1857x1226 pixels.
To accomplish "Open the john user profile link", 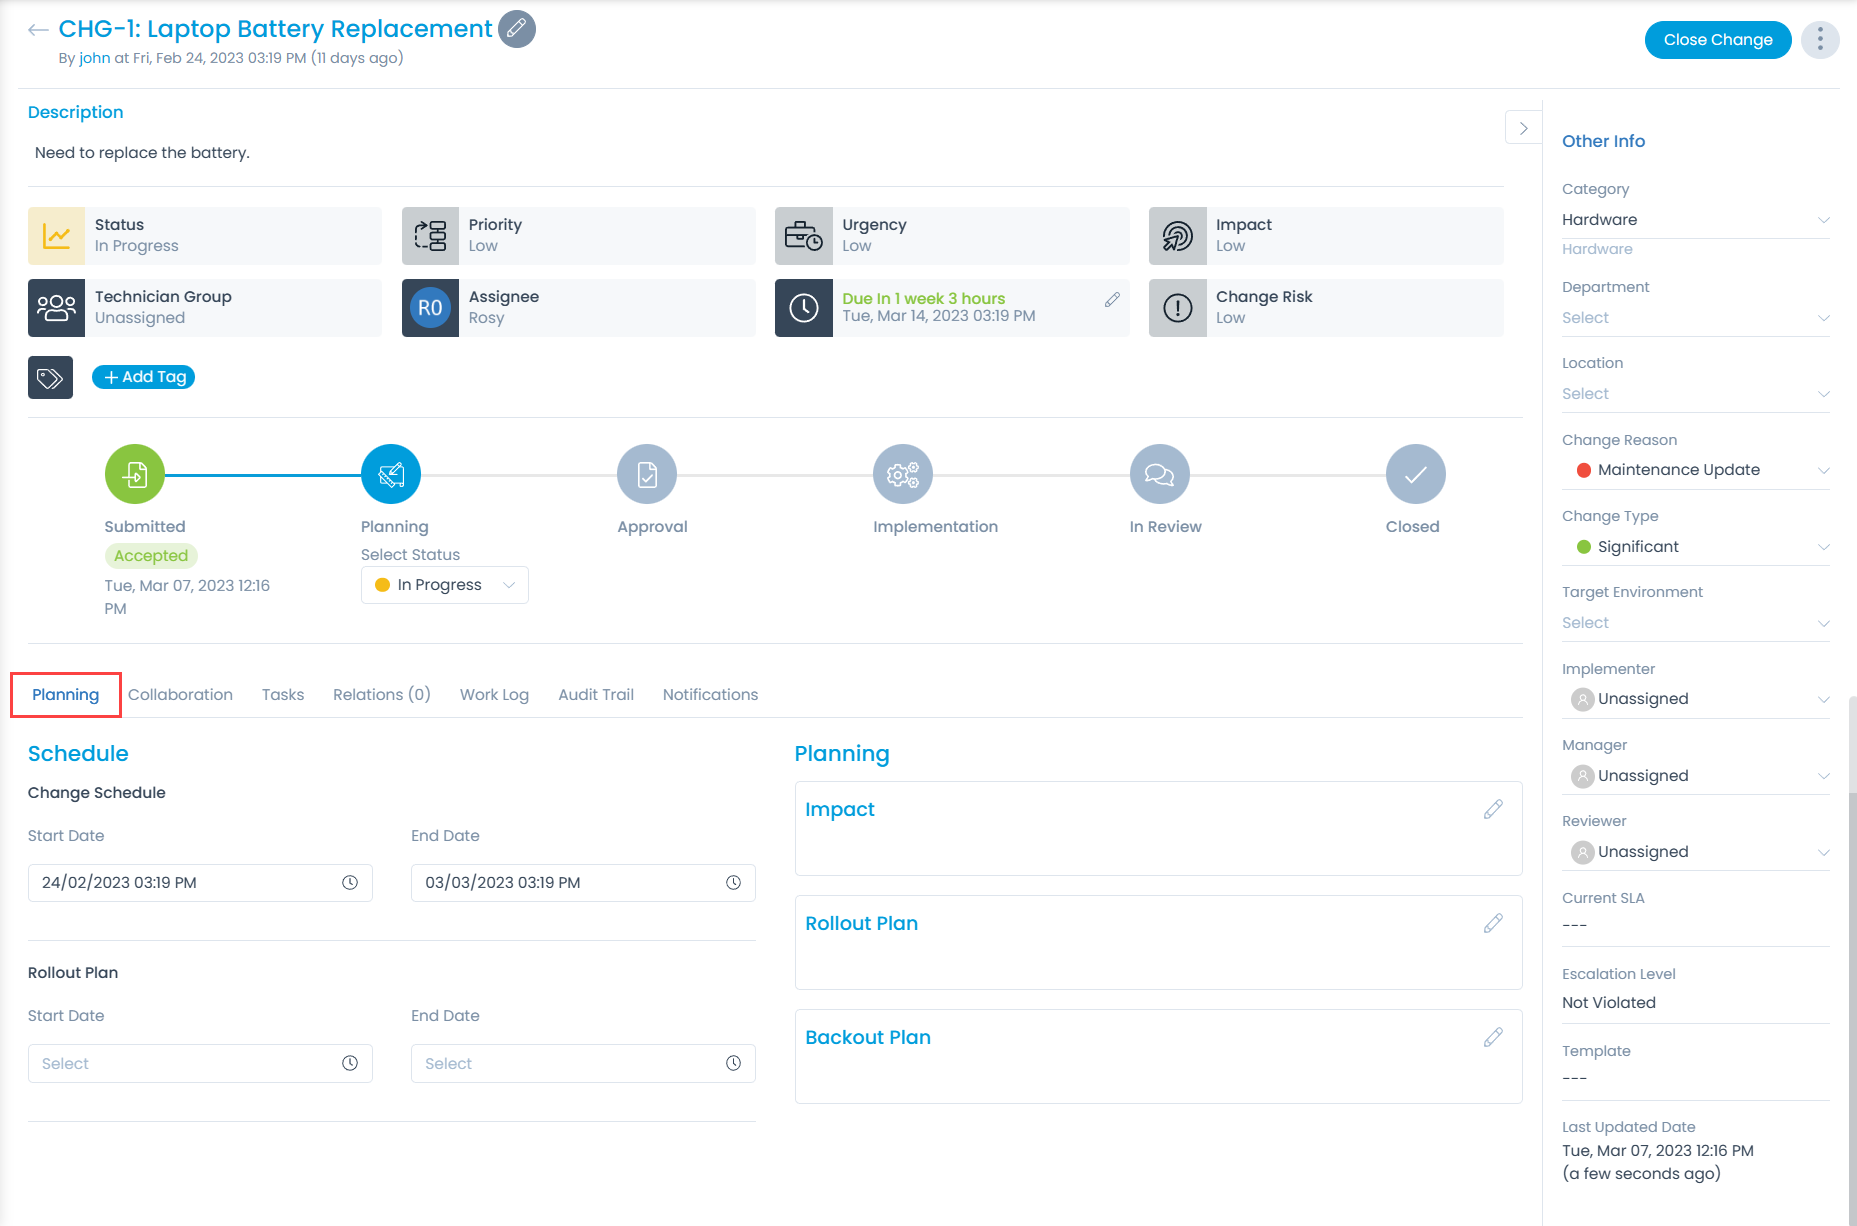I will pos(94,58).
